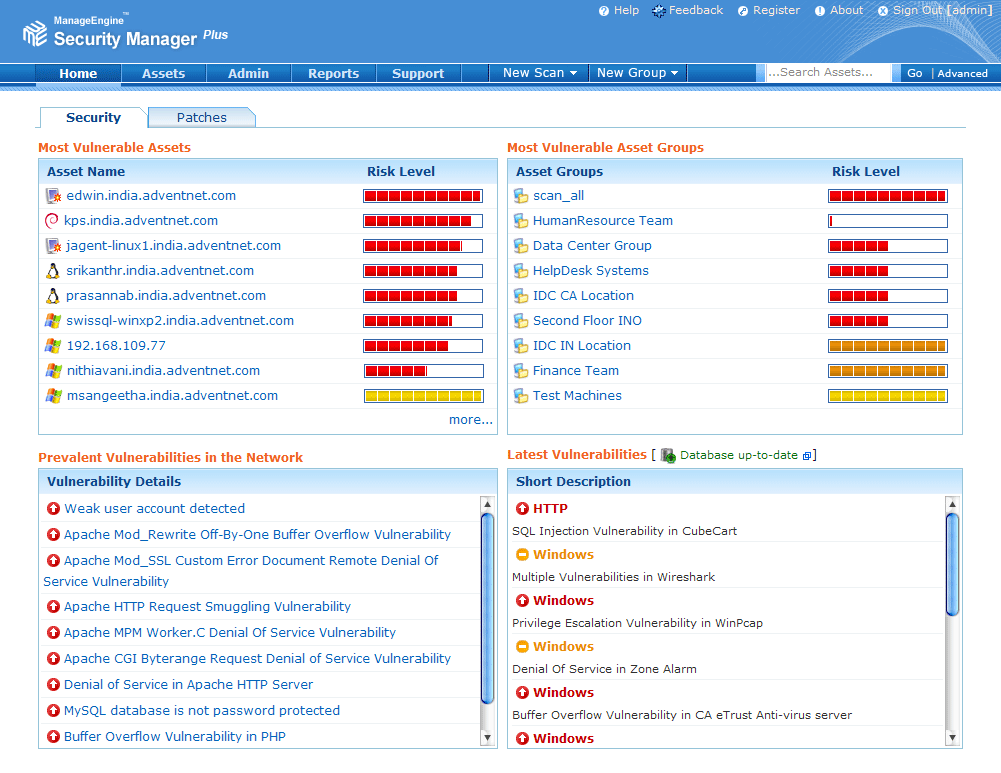Open the Assets menu tab
Viewport: 1001px width, 773px height.
(163, 73)
